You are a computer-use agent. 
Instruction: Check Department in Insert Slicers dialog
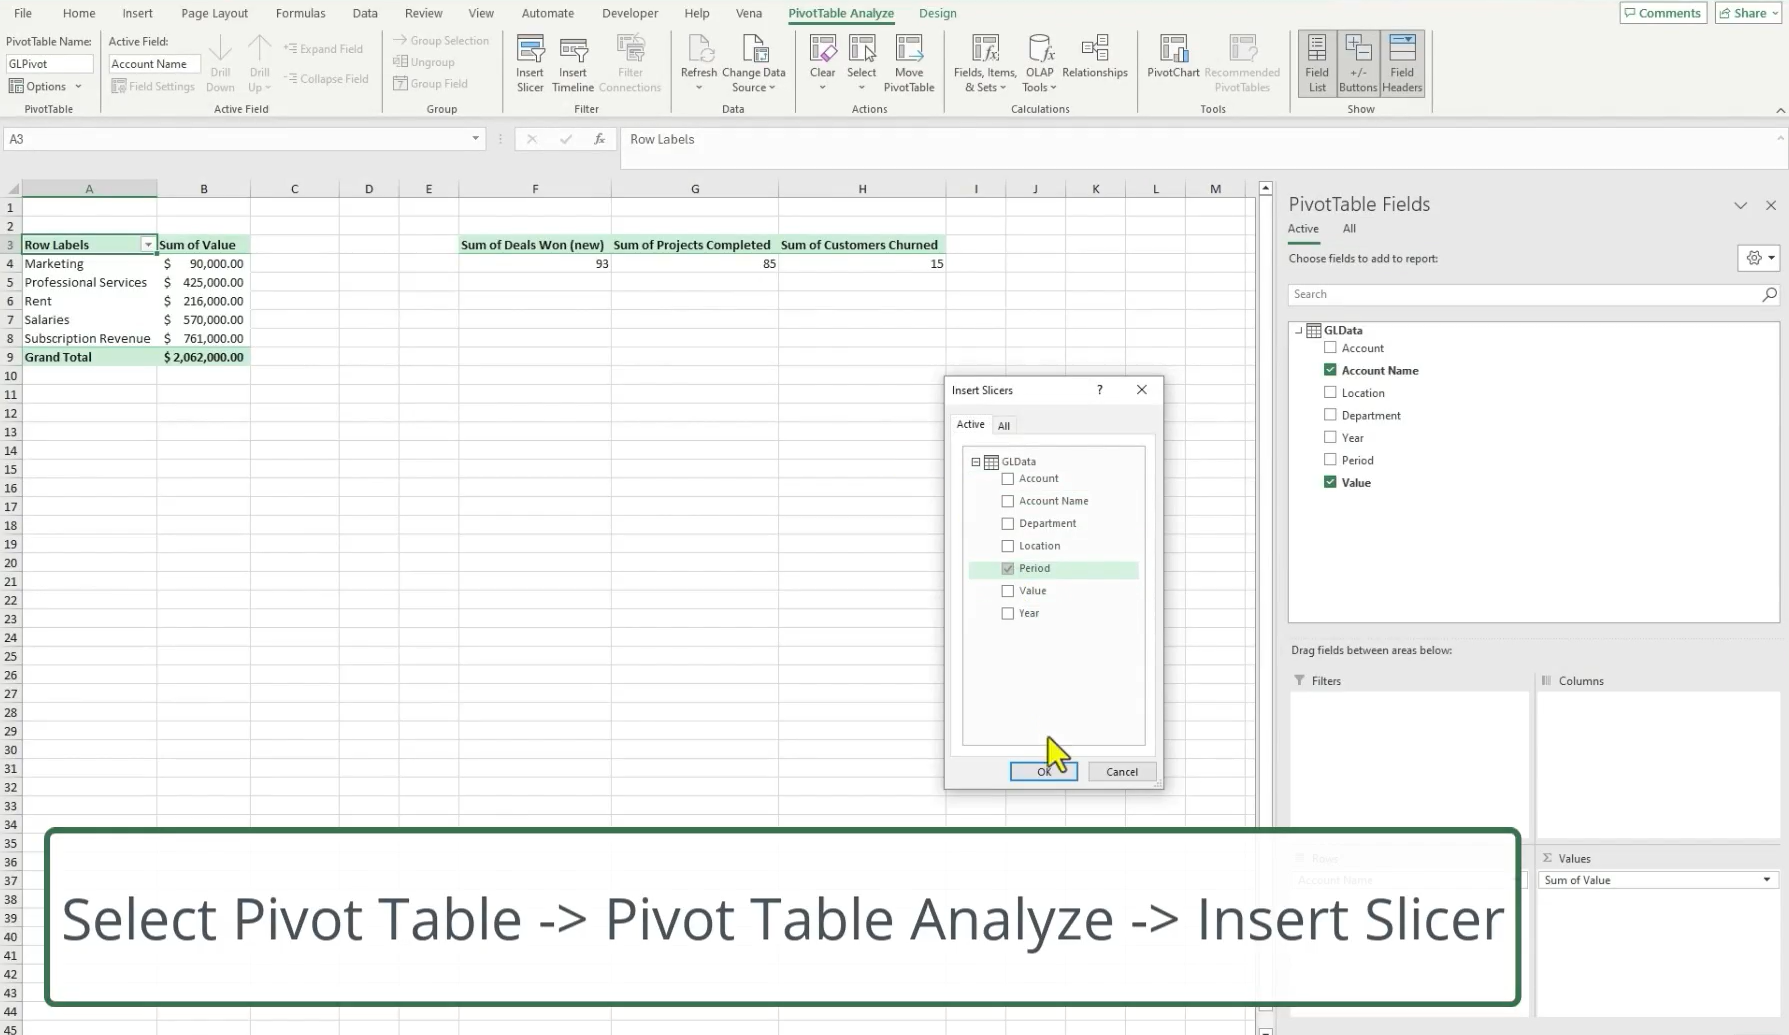1008,524
